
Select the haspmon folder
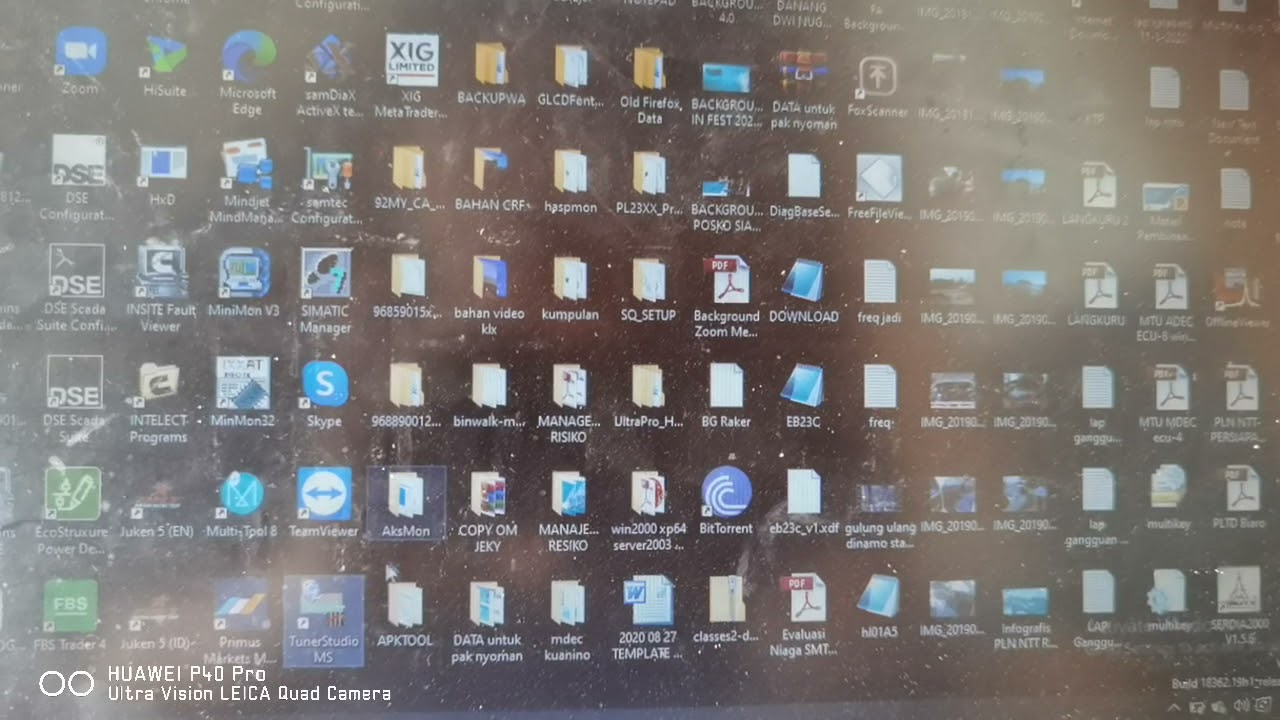pos(571,182)
